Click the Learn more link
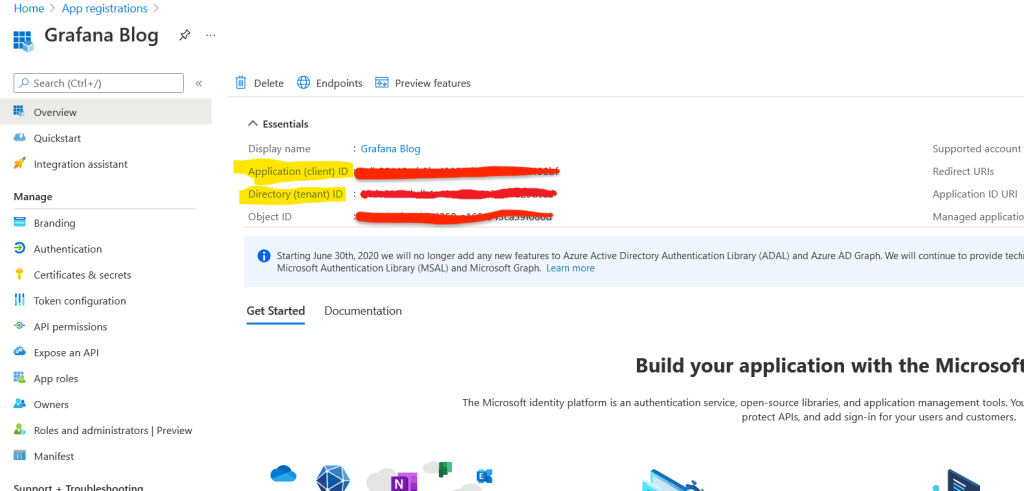The height and width of the screenshot is (491, 1024). point(570,268)
